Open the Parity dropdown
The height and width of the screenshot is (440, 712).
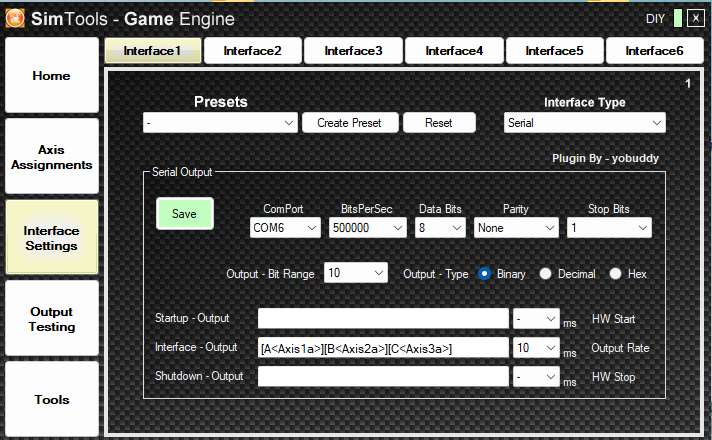pos(516,229)
